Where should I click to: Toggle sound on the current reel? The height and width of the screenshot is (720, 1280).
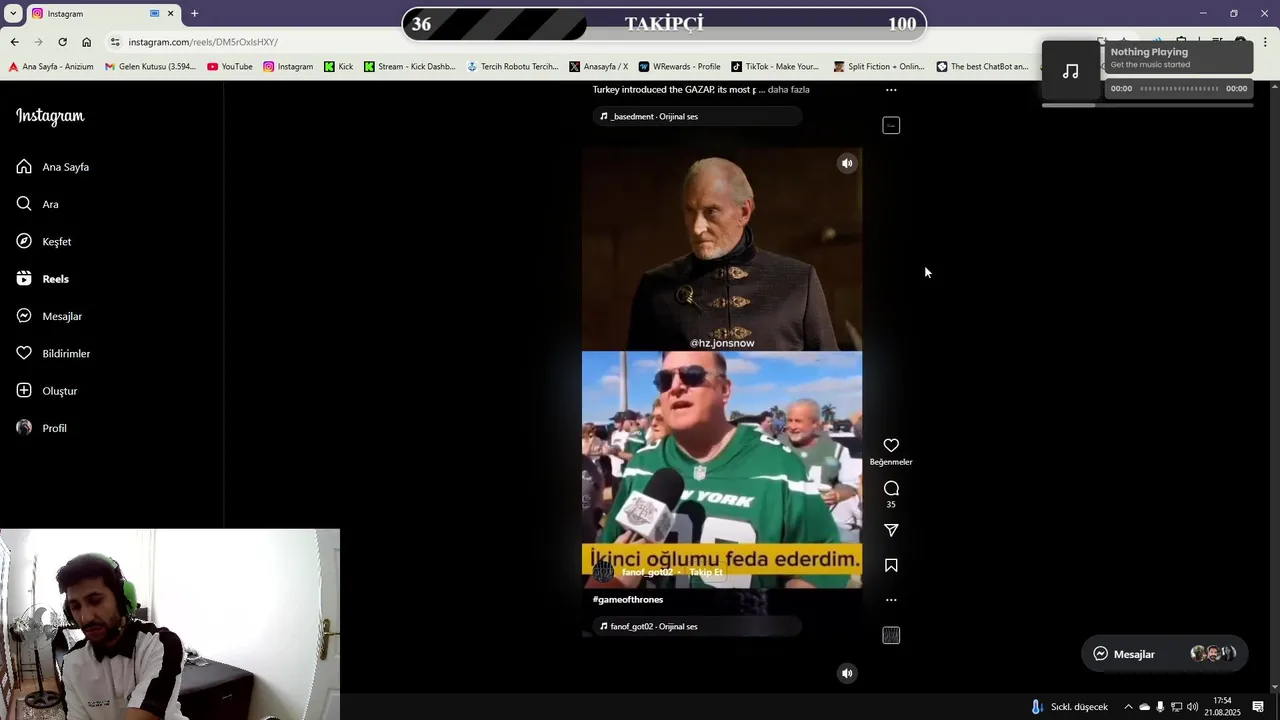tap(847, 163)
